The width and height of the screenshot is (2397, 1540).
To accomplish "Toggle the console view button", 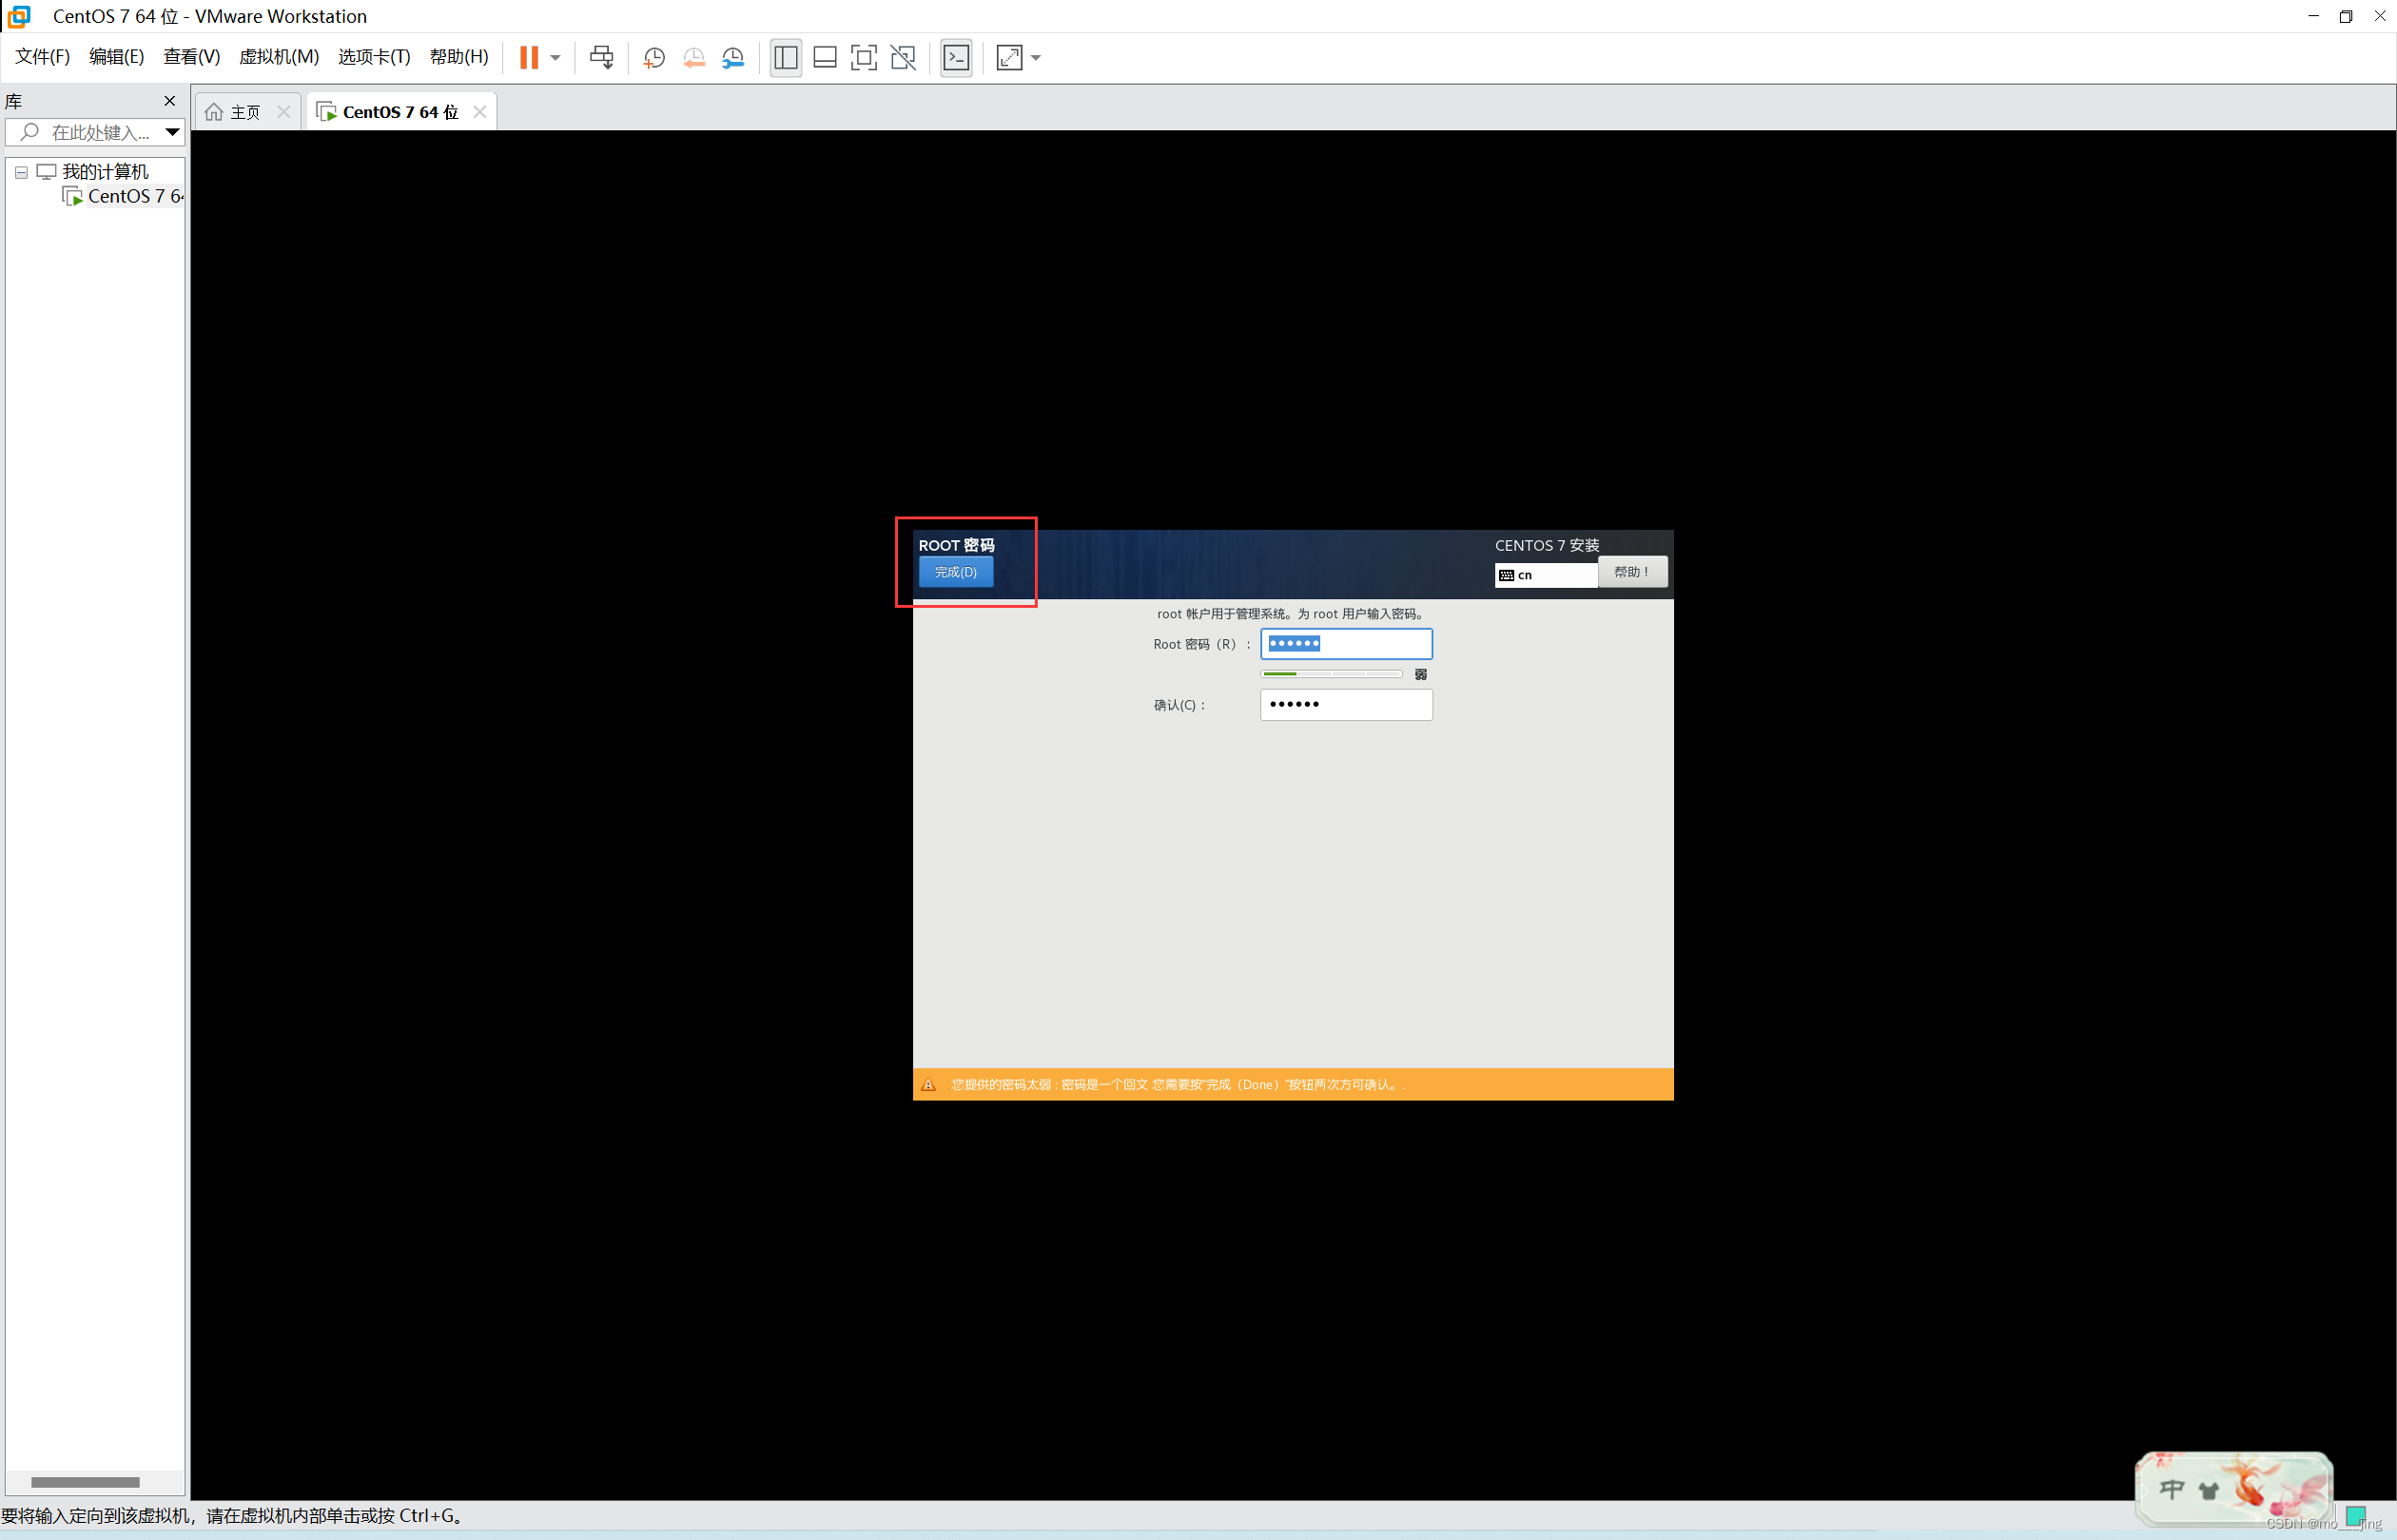I will 956,57.
